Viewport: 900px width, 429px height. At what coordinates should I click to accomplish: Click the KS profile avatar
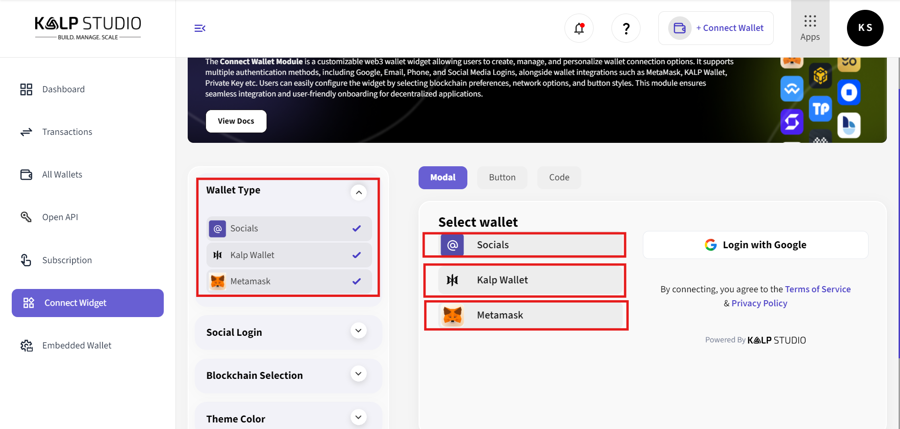(x=865, y=28)
